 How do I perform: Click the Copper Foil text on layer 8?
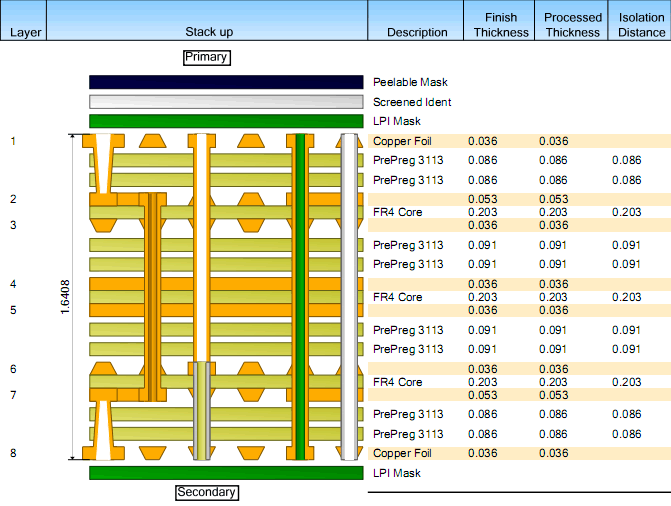(x=402, y=453)
